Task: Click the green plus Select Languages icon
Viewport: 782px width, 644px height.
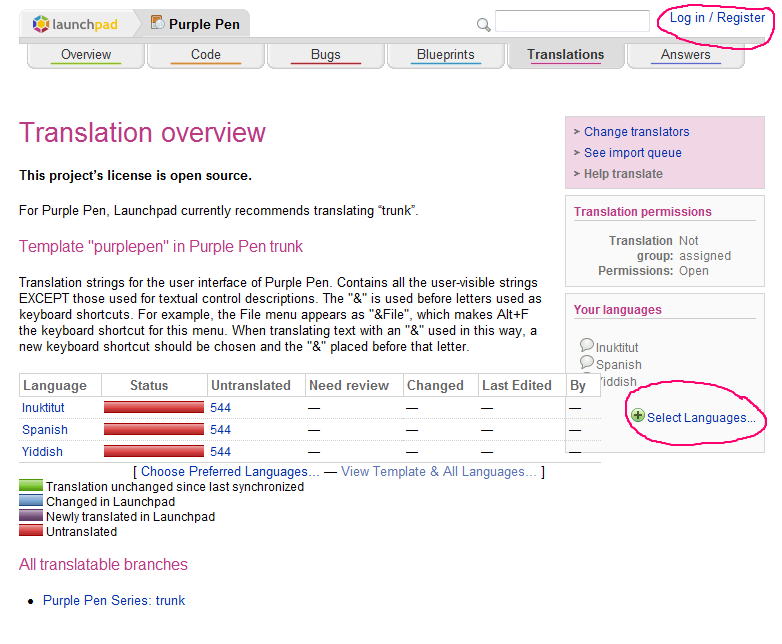Action: [x=637, y=415]
